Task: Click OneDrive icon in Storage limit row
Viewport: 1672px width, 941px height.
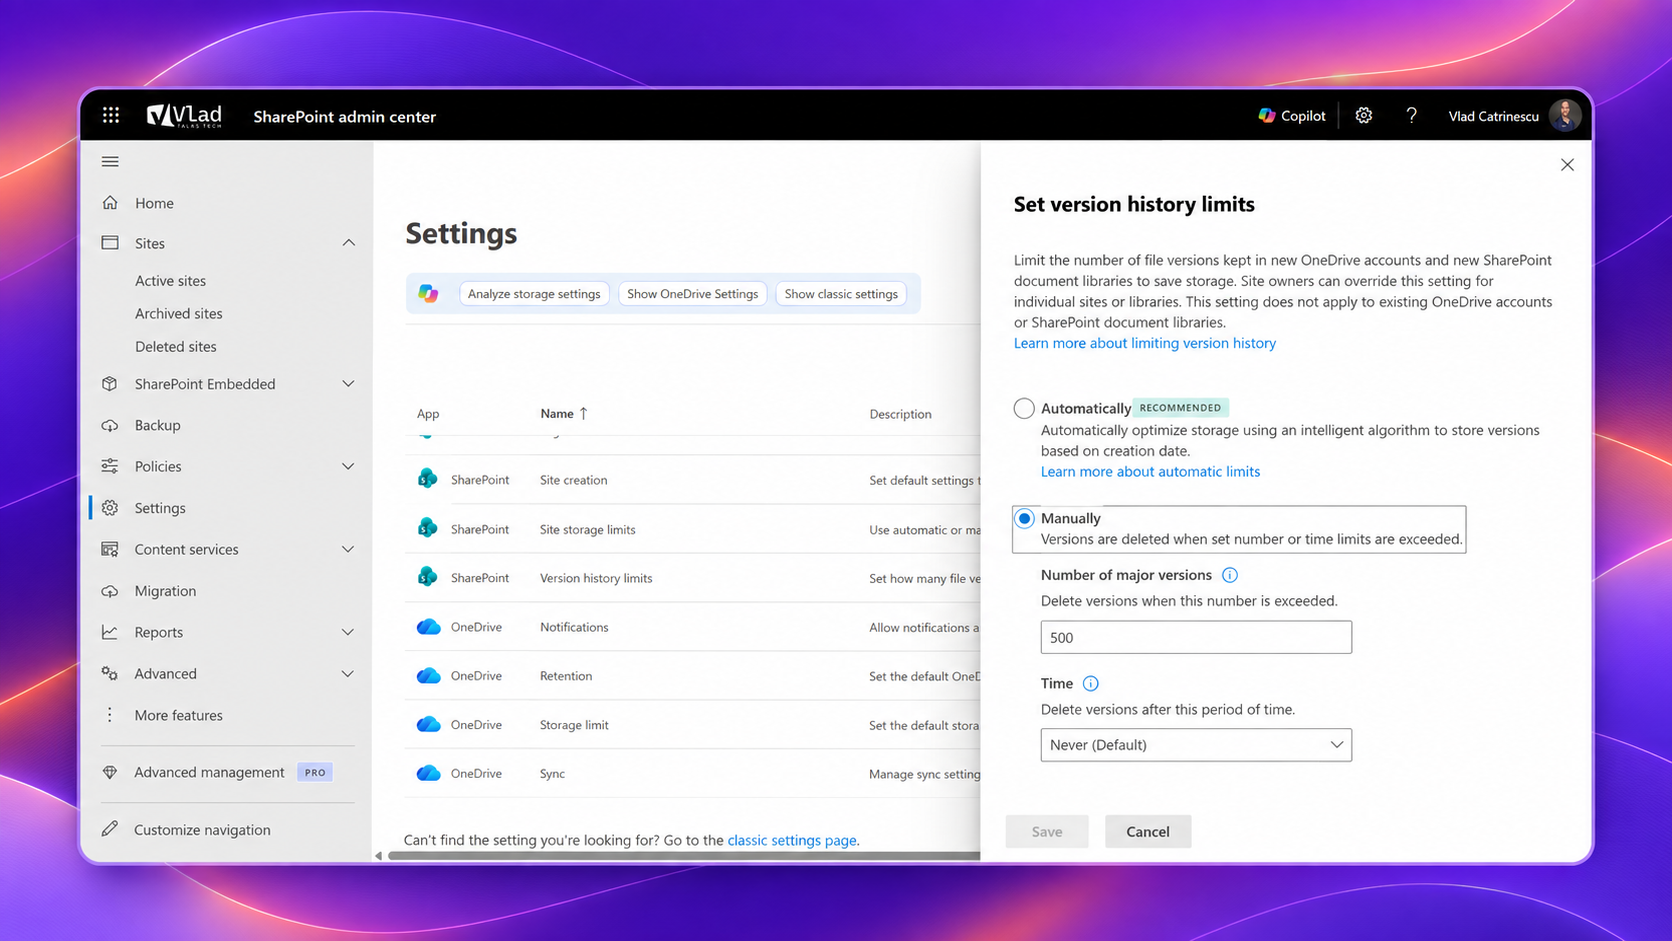Action: tap(428, 724)
